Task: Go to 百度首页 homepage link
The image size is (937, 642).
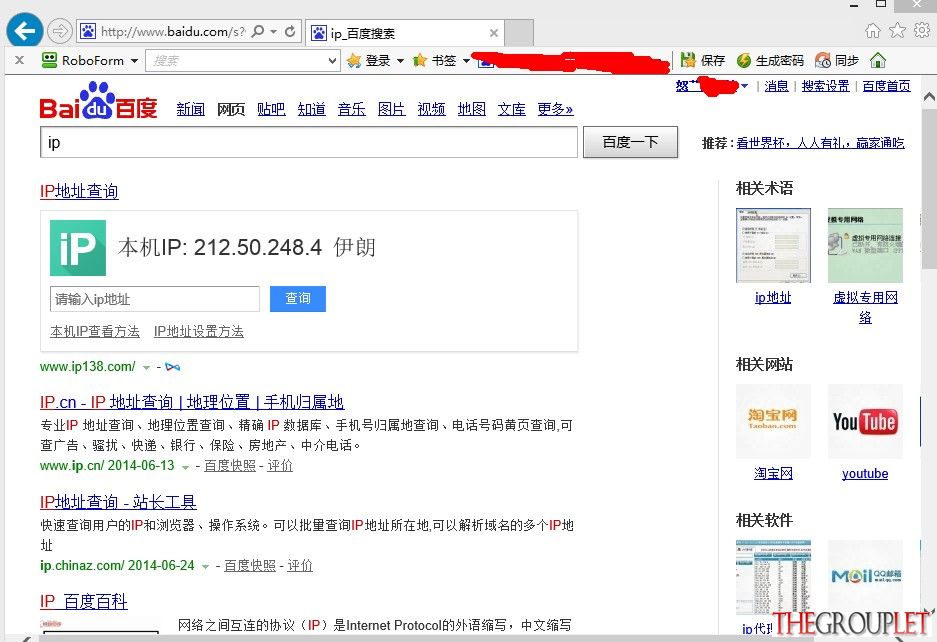Action: 886,86
